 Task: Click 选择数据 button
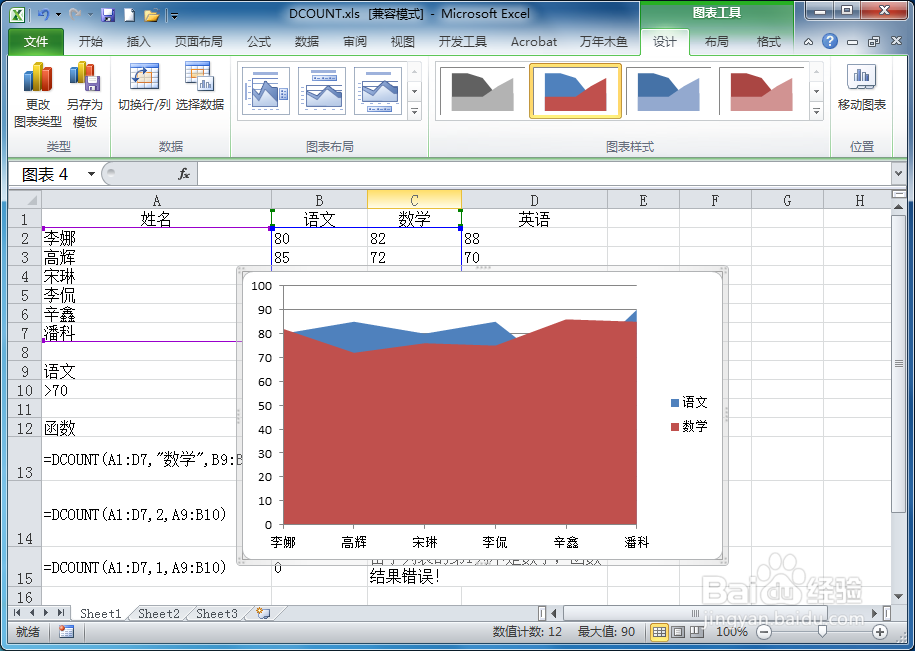(x=200, y=88)
